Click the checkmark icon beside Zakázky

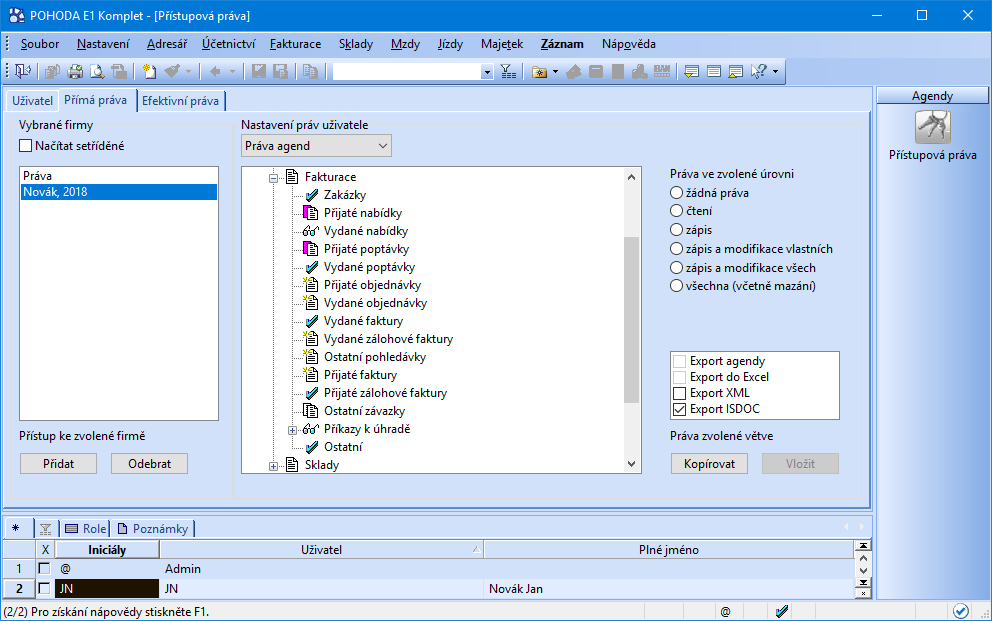pyautogui.click(x=311, y=195)
